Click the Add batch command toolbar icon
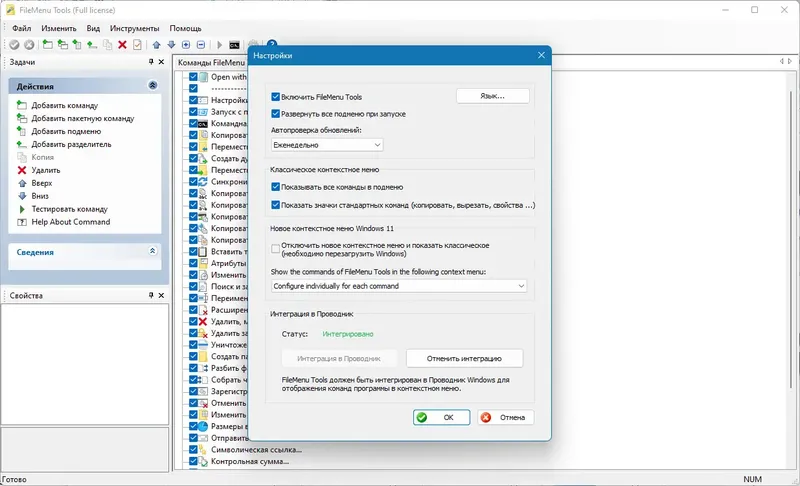Image resolution: width=800 pixels, height=486 pixels. tap(62, 45)
